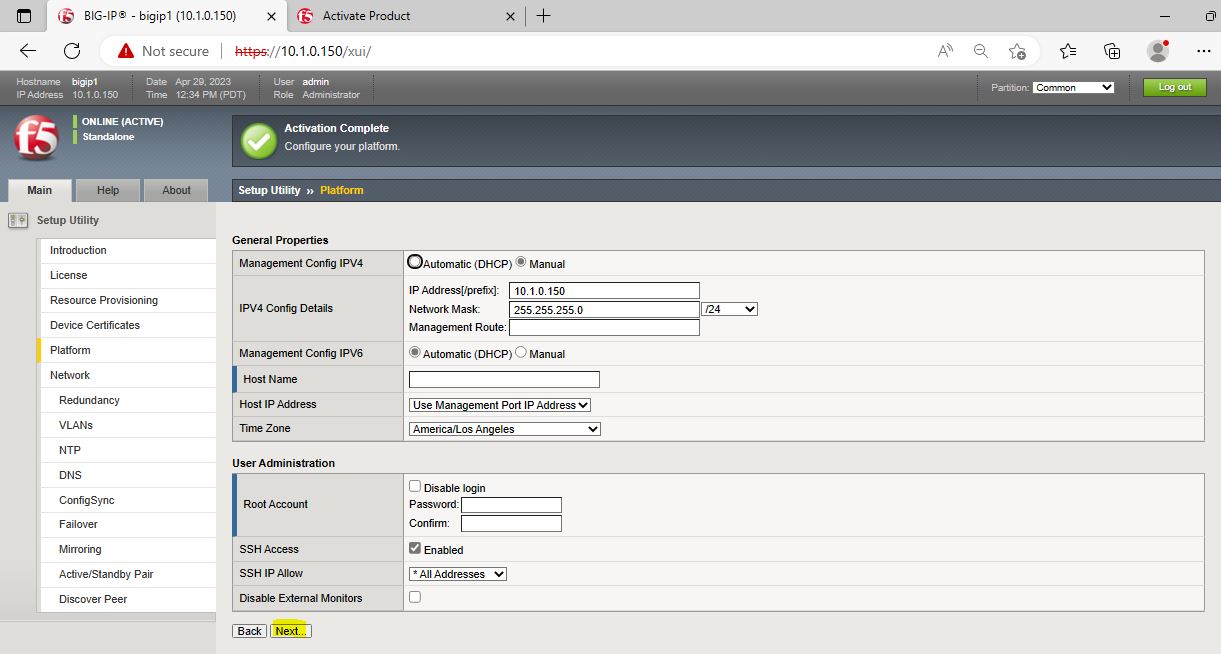
Task: Toggle the SSH Access Enabled checkbox
Action: point(415,549)
